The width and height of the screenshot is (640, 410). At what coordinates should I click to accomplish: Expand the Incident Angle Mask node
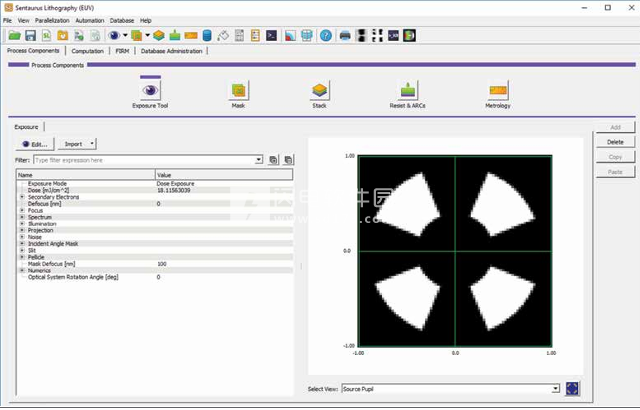click(x=22, y=244)
